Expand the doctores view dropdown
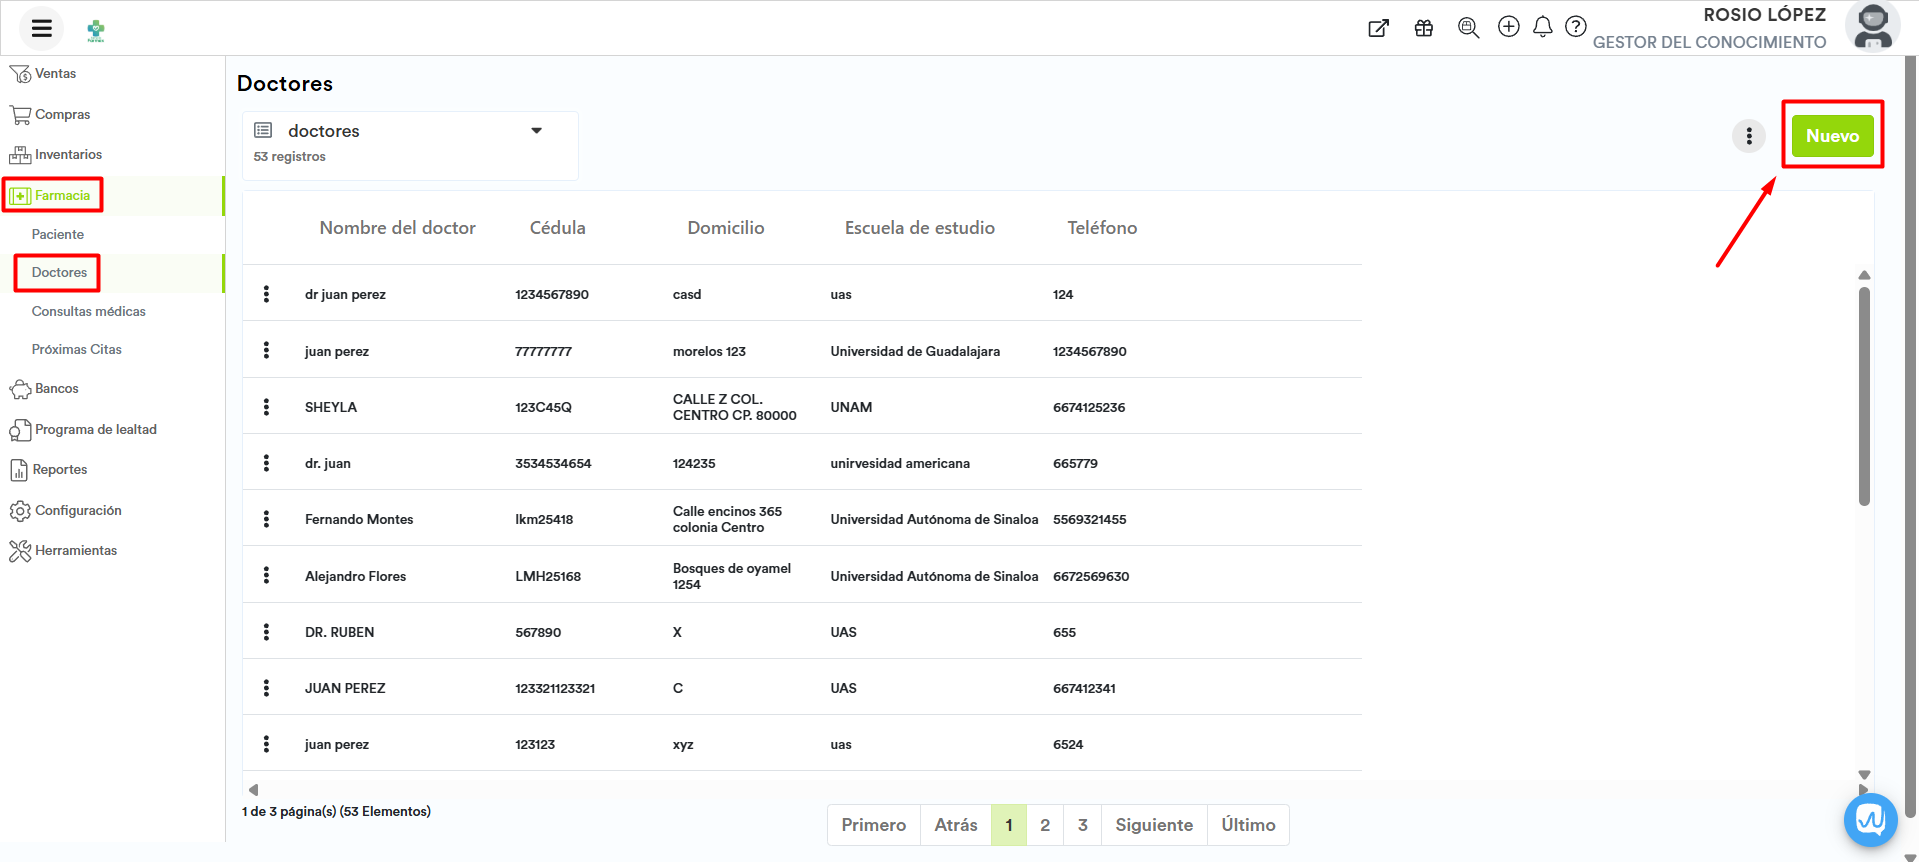Image resolution: width=1919 pixels, height=862 pixels. point(536,131)
